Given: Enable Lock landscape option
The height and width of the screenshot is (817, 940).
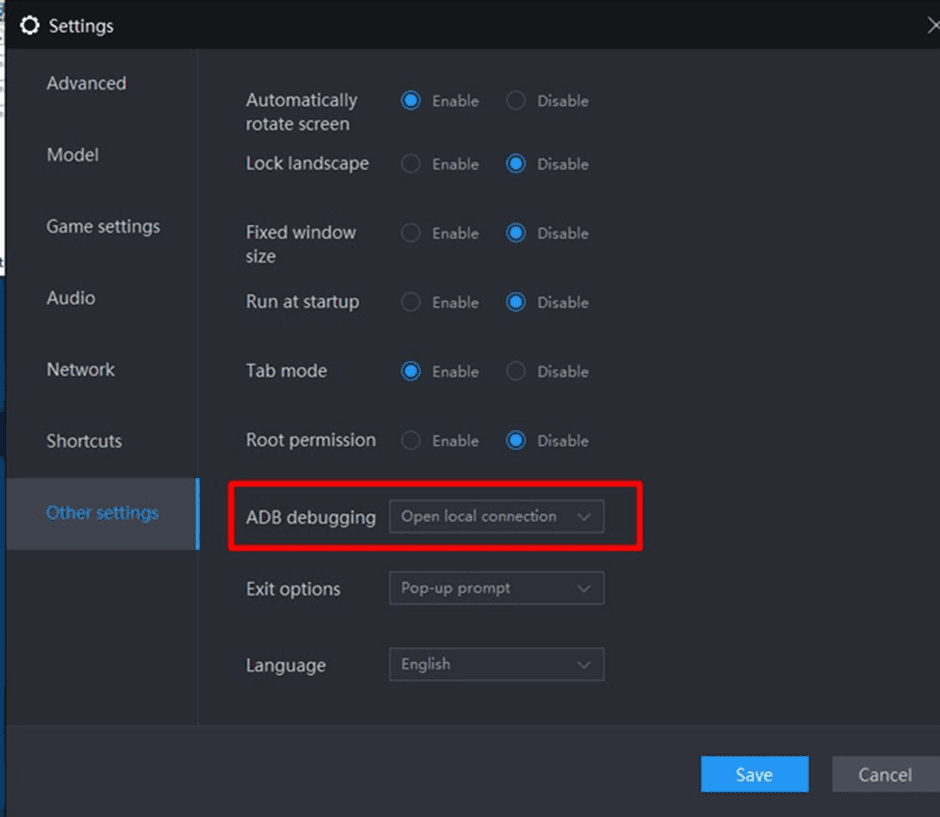Looking at the screenshot, I should tap(411, 164).
